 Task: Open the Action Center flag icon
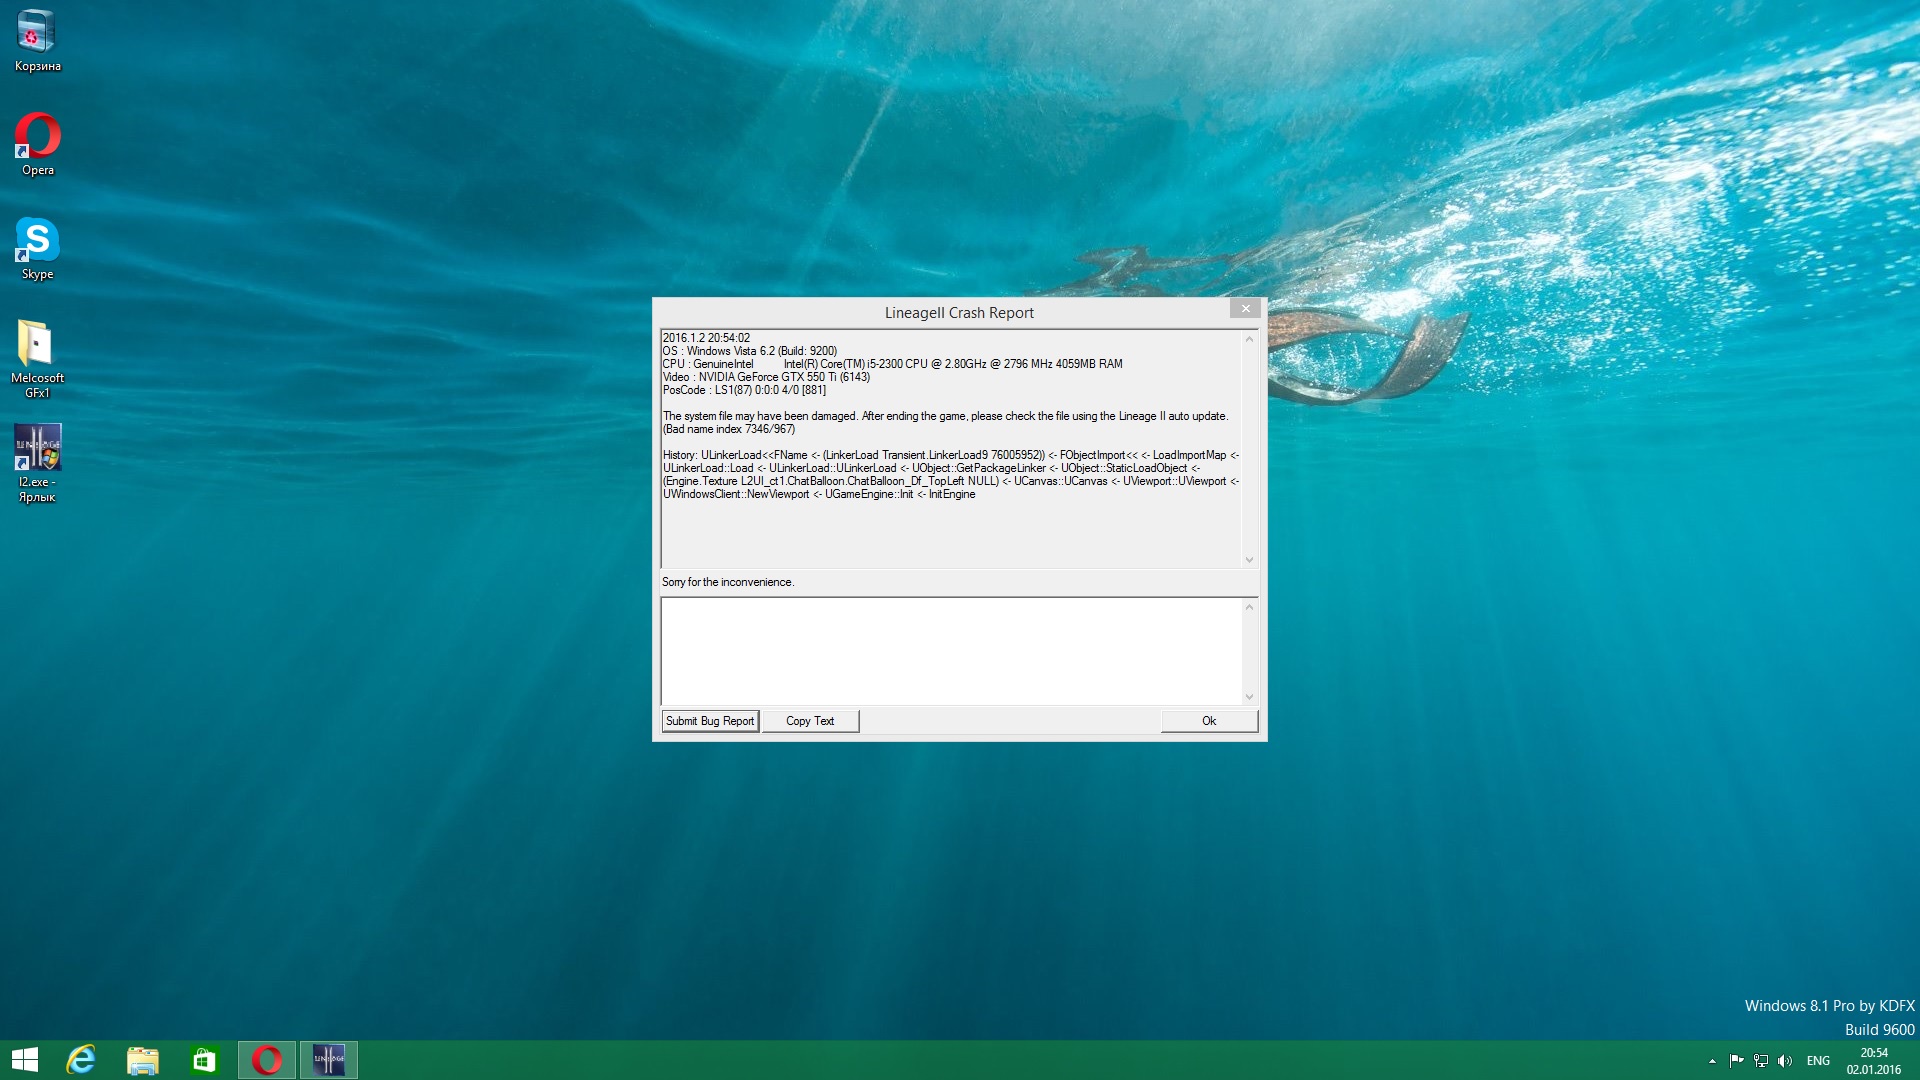1736,1061
